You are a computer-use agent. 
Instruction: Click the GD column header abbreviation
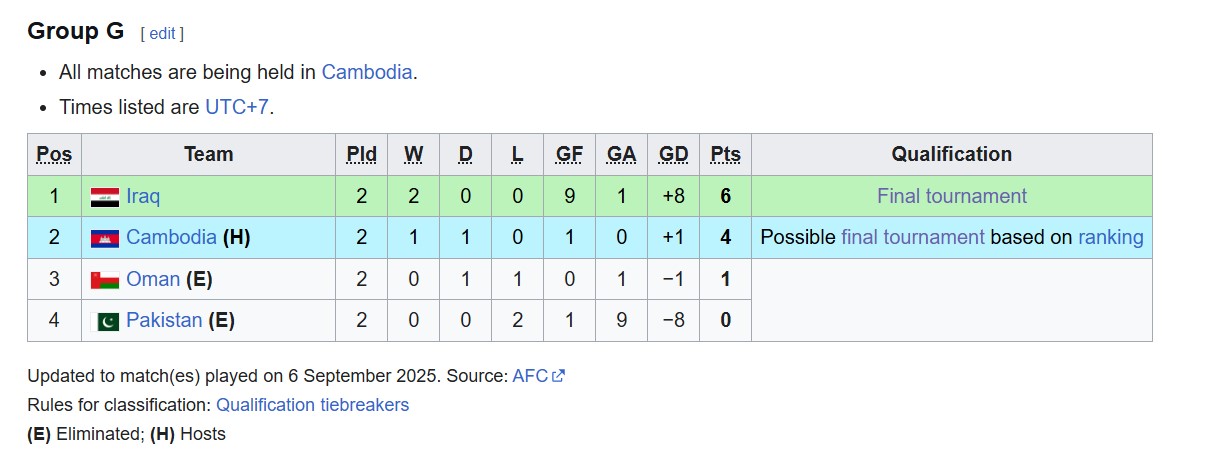pos(673,154)
